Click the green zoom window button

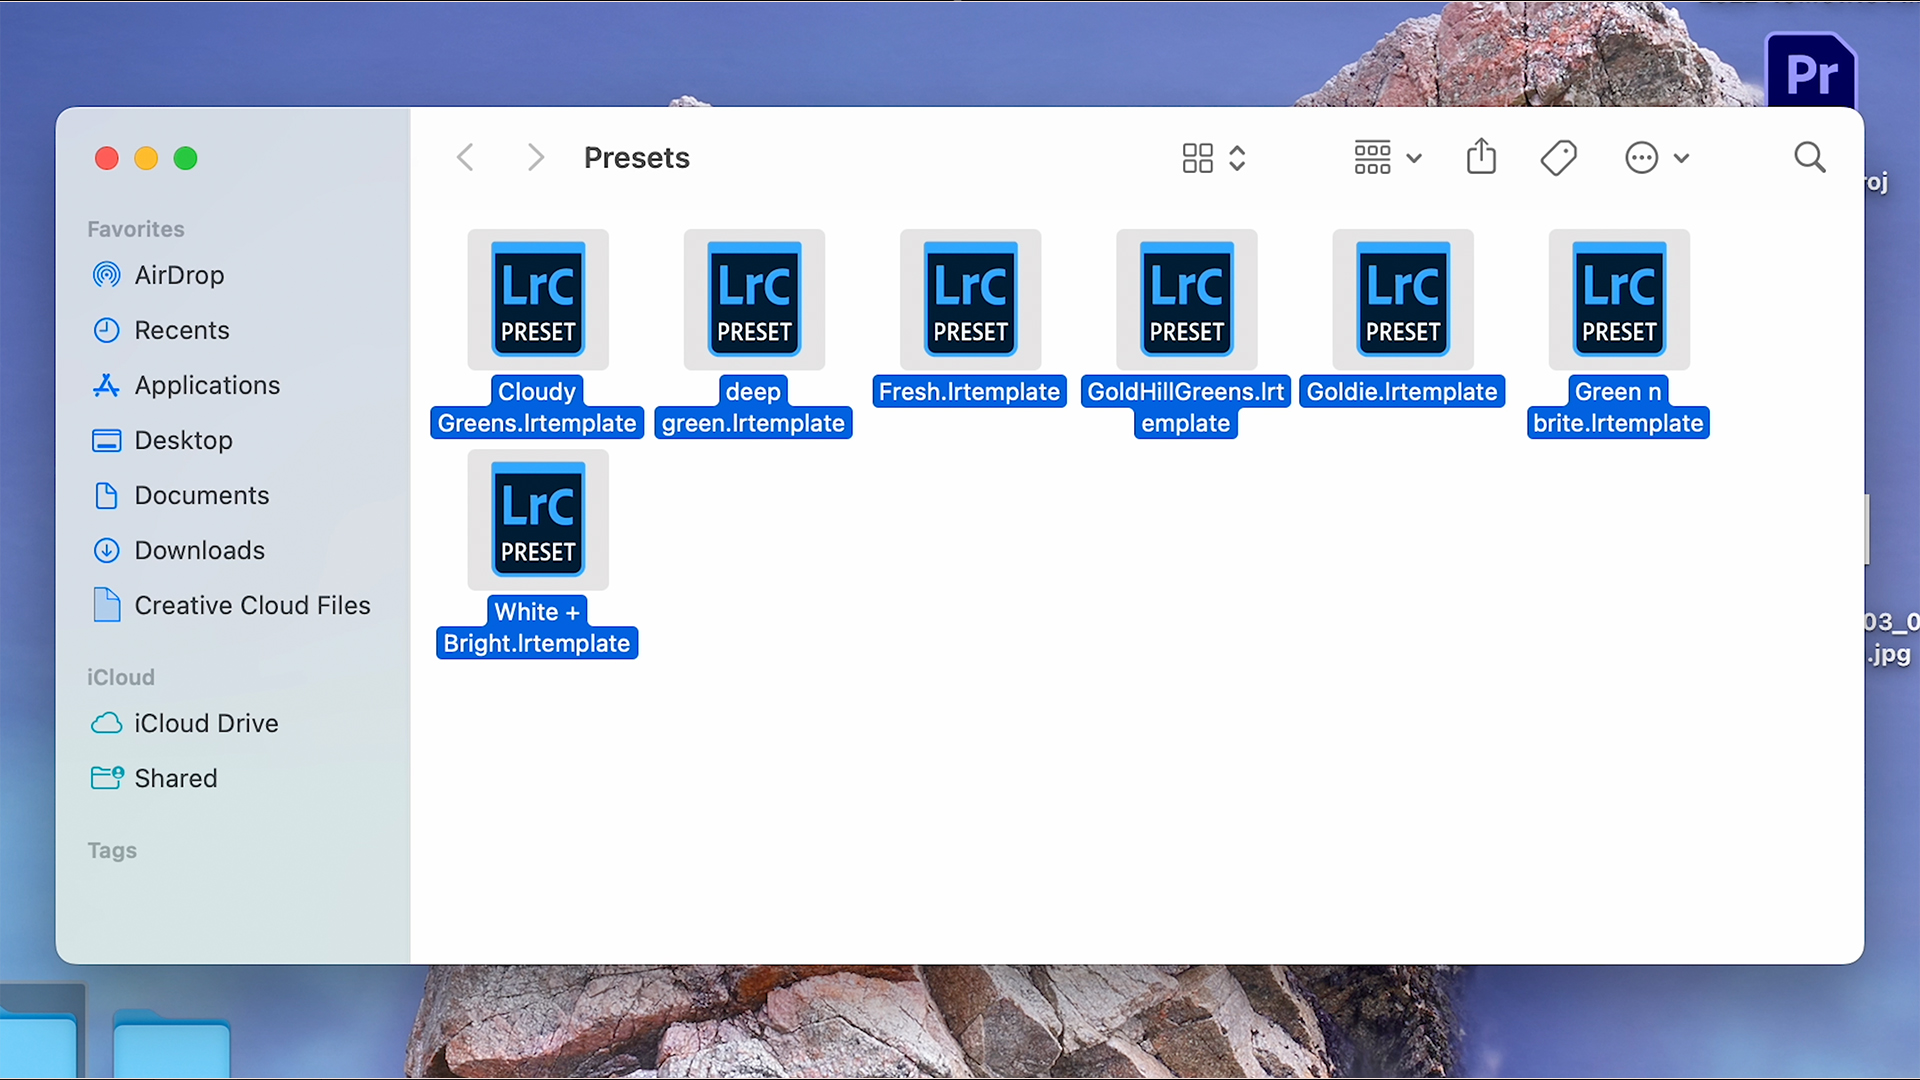185,158
